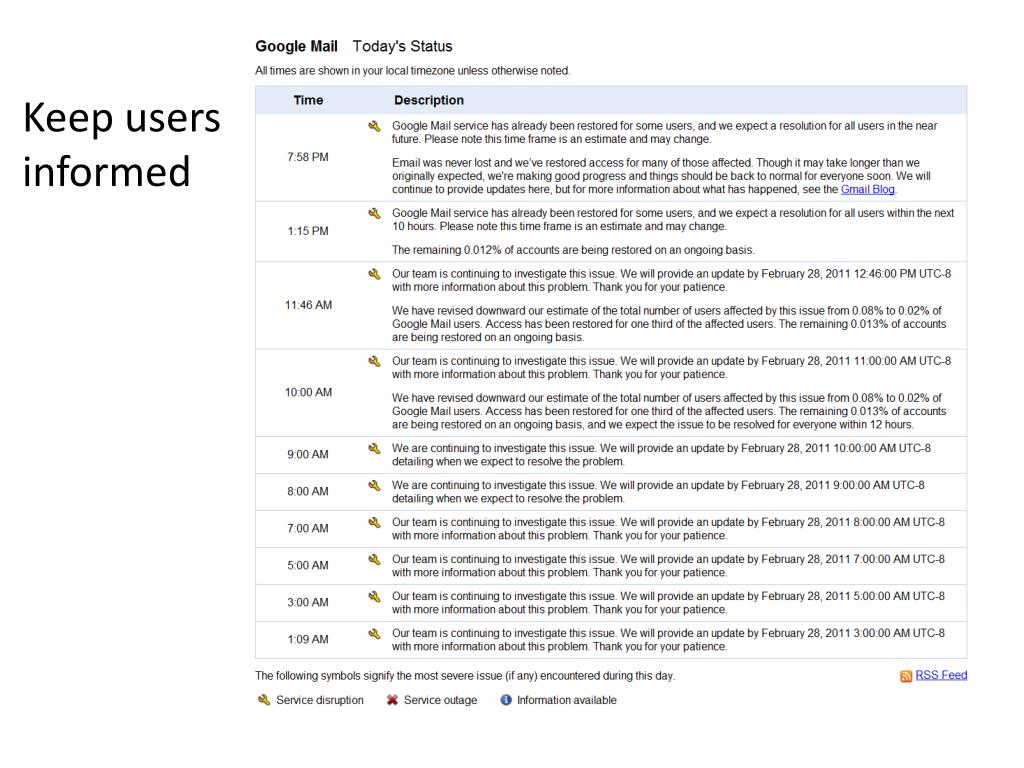Viewport: 1024px width, 768px height.
Task: Select the 1:15 PM time cell
Action: point(308,231)
